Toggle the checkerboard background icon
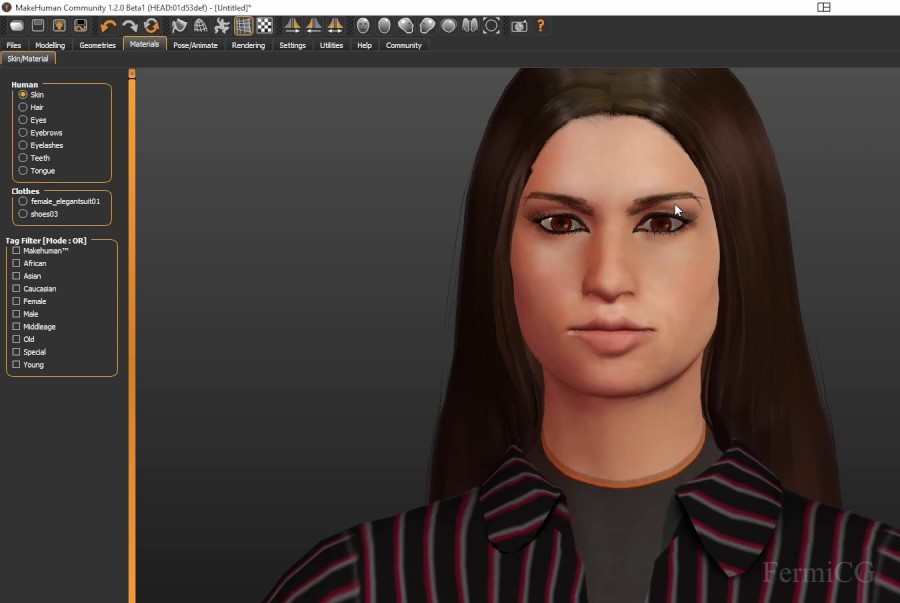 tap(265, 26)
